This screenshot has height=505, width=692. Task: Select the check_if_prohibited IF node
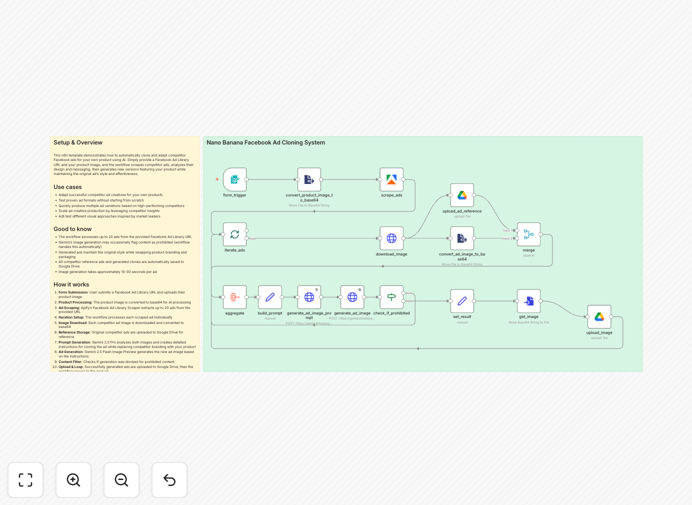391,297
